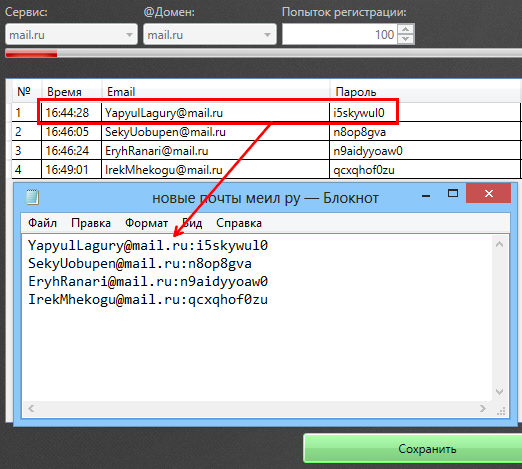Viewport: 522px width, 469px height.
Task: Click Notepad horizontal scroll right arrow
Action: (482, 408)
